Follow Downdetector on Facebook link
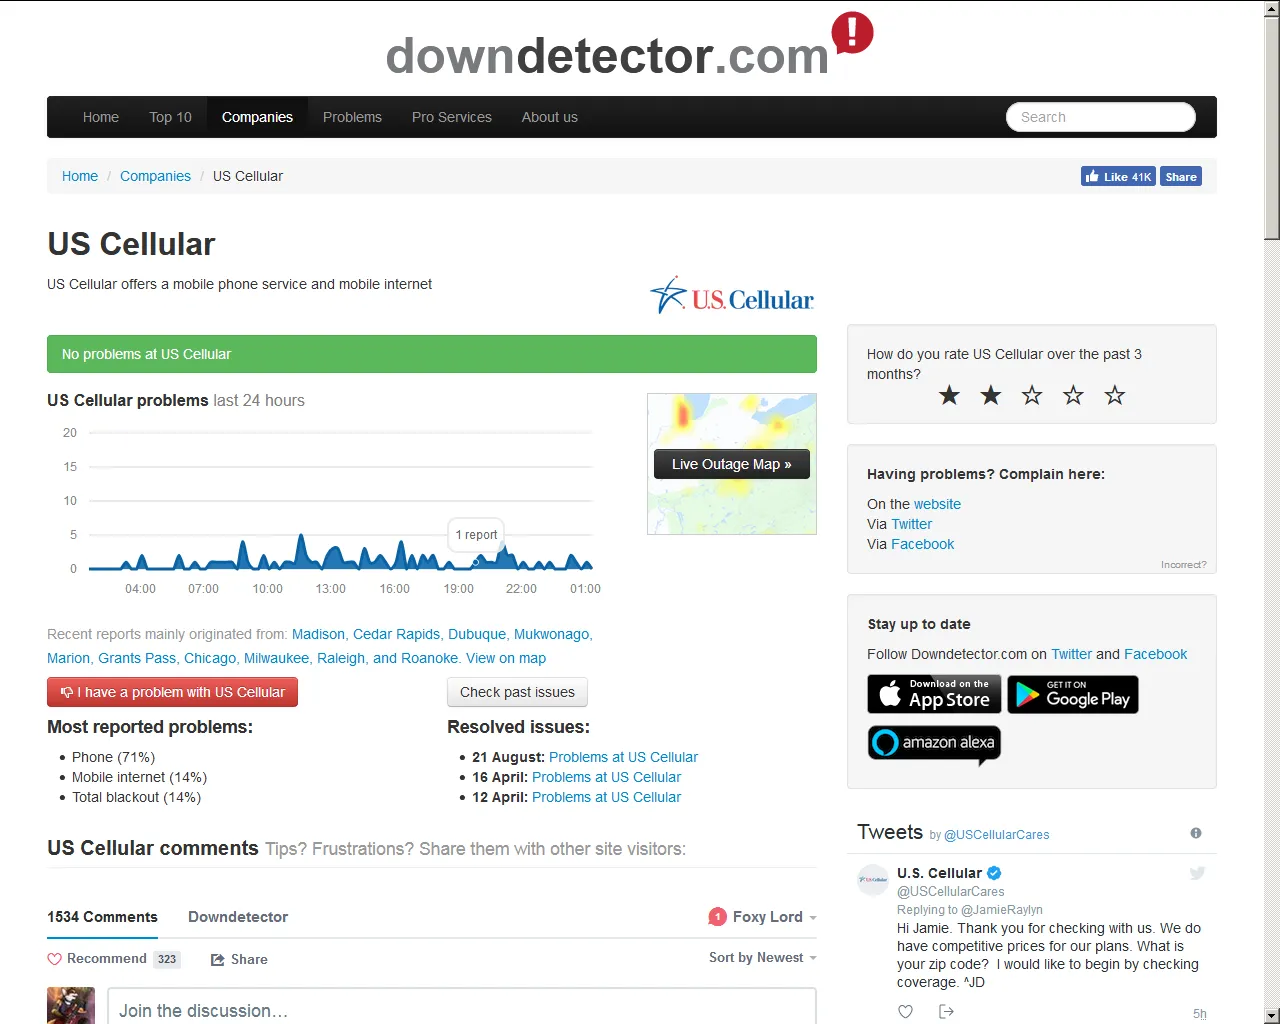This screenshot has height=1024, width=1280. tap(1155, 654)
